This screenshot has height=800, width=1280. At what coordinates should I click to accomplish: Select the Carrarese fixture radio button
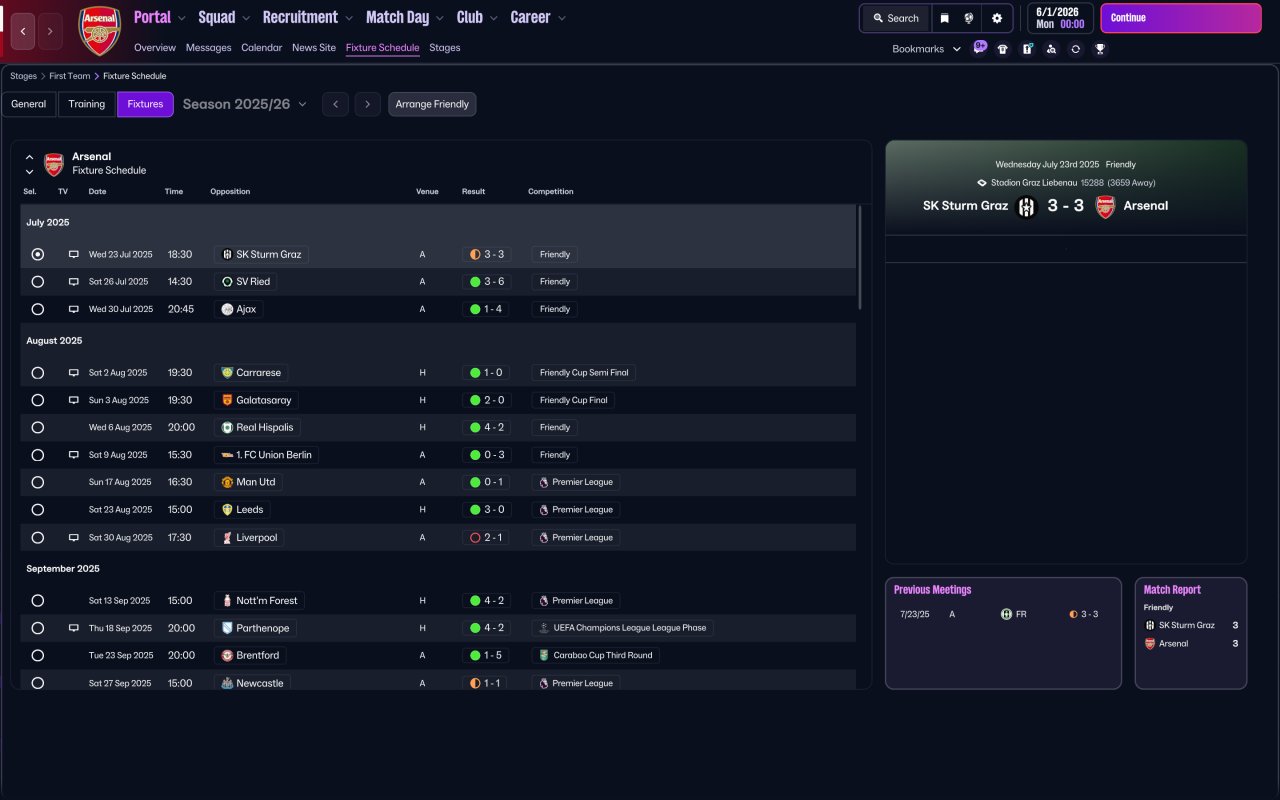click(38, 373)
